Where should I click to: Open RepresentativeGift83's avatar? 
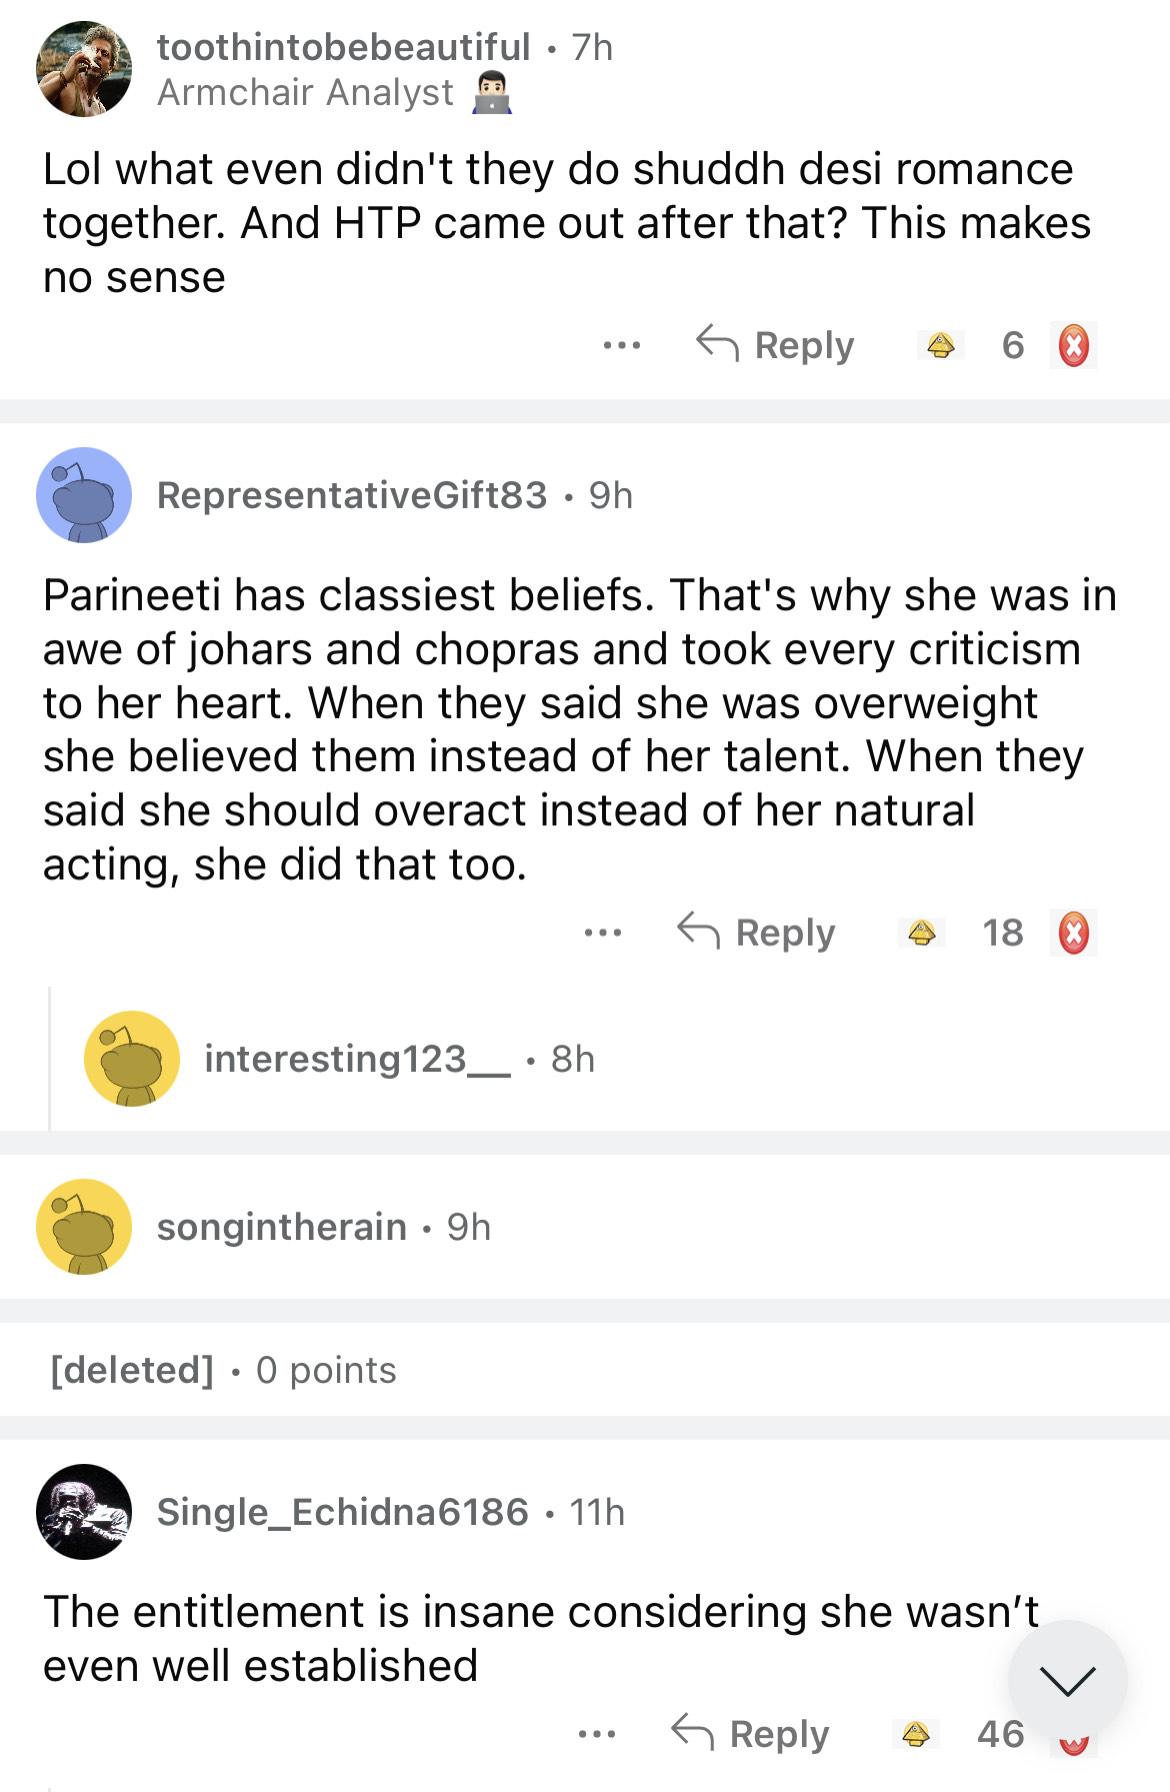(x=84, y=495)
